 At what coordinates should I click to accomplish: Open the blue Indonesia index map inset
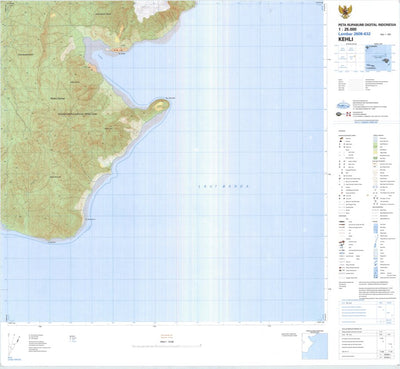pos(379,58)
